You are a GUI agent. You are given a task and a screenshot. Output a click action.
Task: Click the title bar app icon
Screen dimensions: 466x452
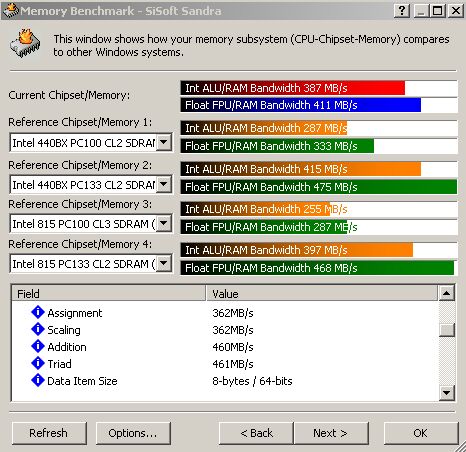point(10,10)
